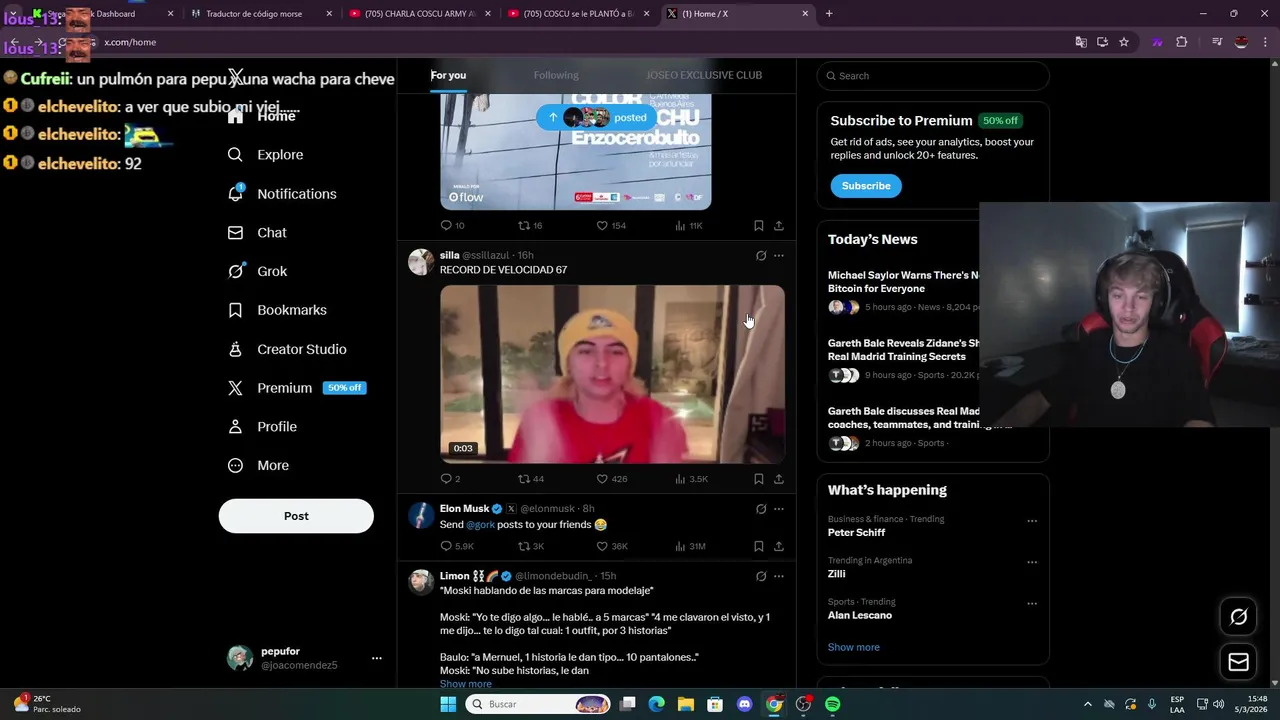Ask Grok about silla's post
This screenshot has width=1280, height=720.
(x=760, y=256)
